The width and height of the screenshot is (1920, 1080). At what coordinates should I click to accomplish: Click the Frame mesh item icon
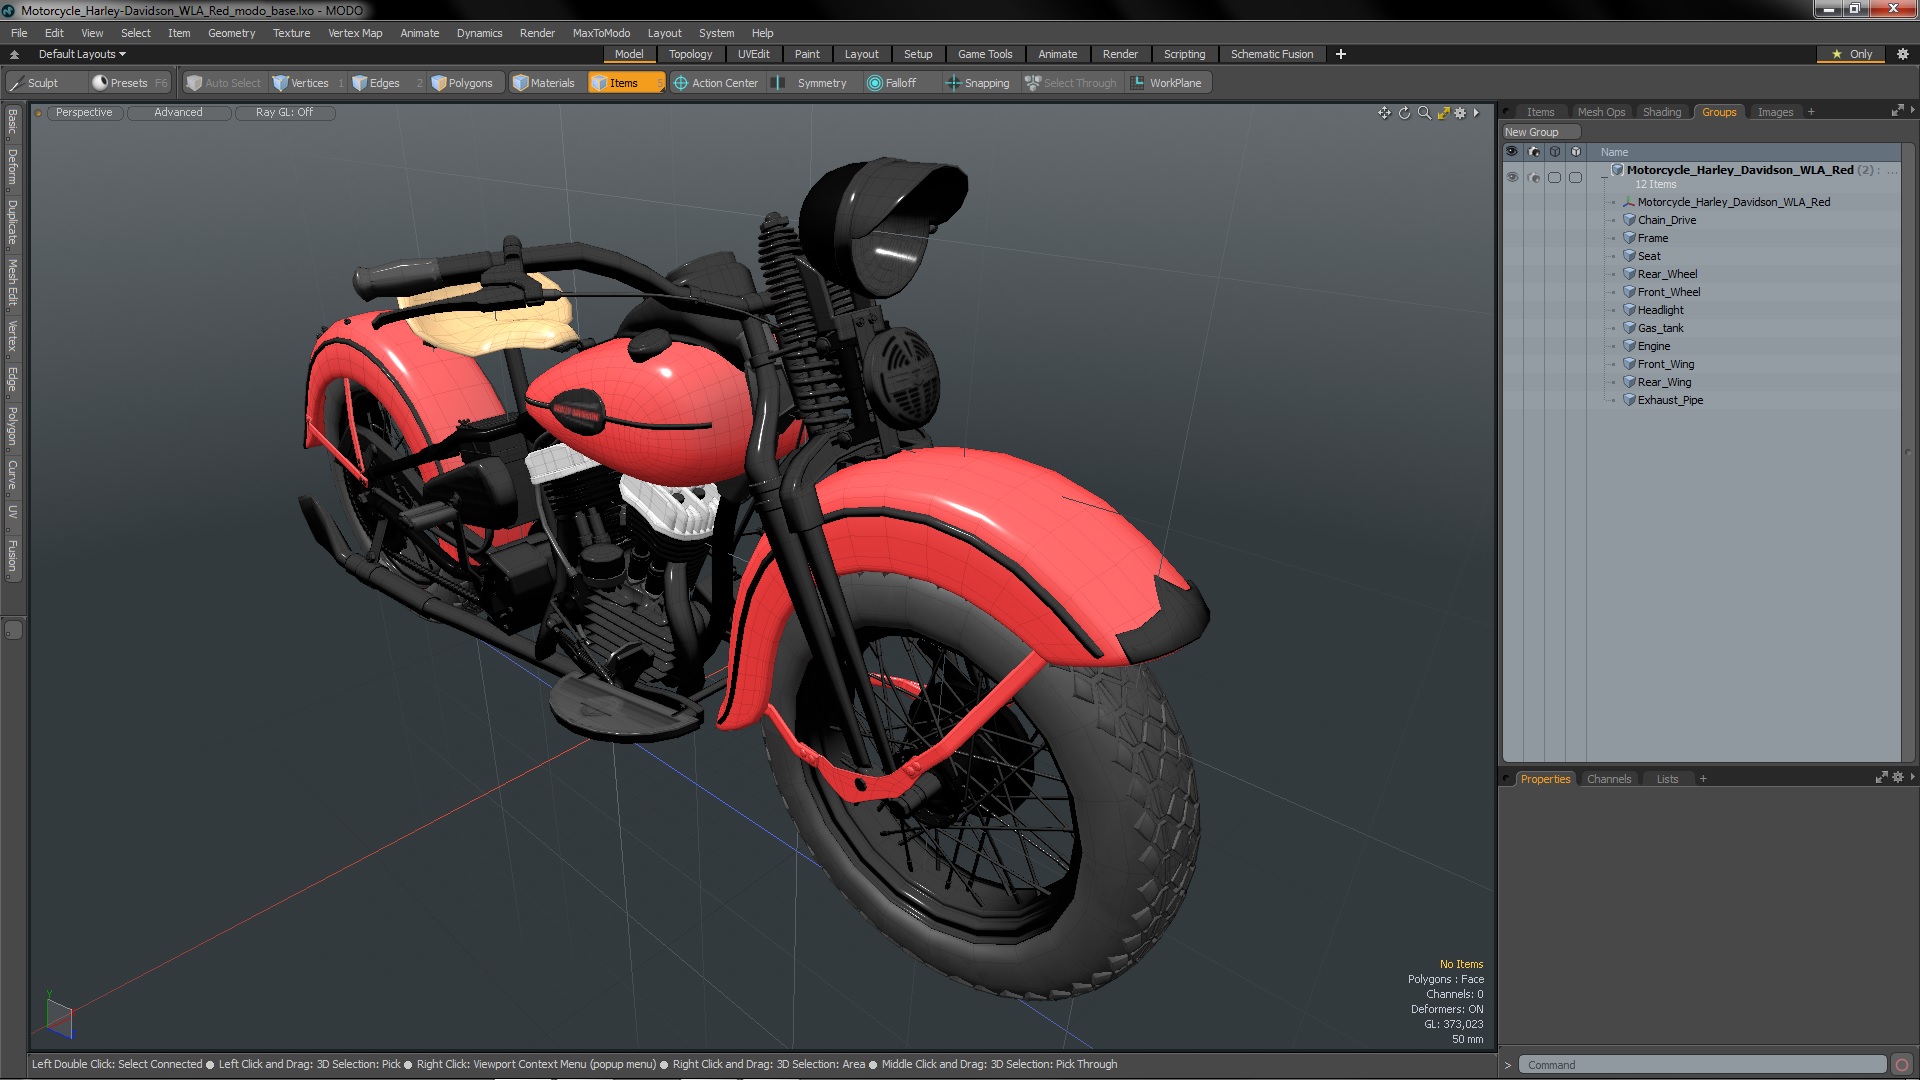tap(1629, 238)
